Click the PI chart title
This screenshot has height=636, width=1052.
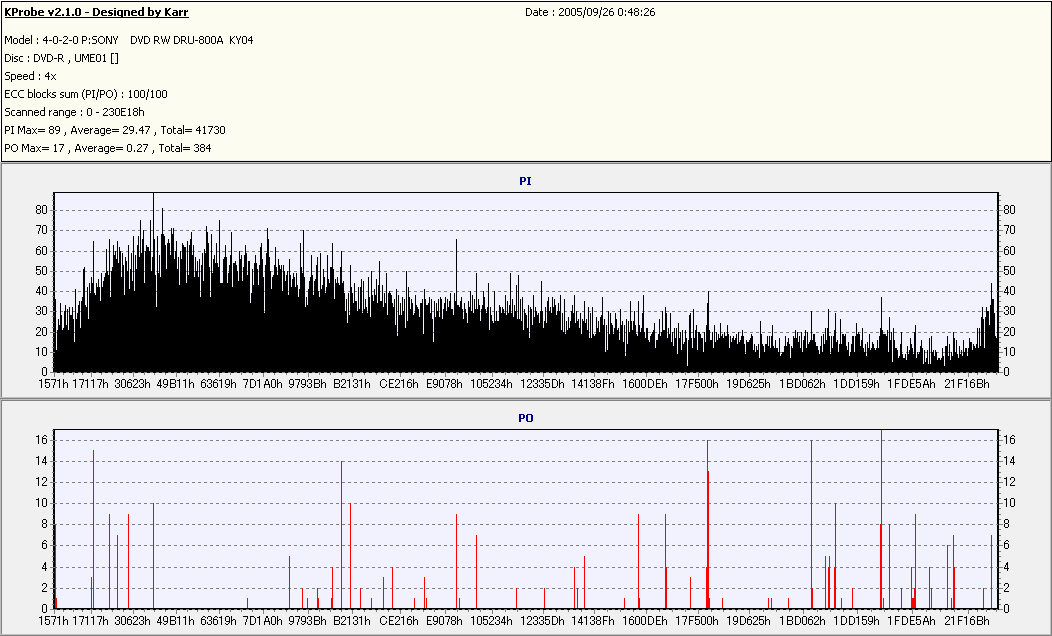525,181
